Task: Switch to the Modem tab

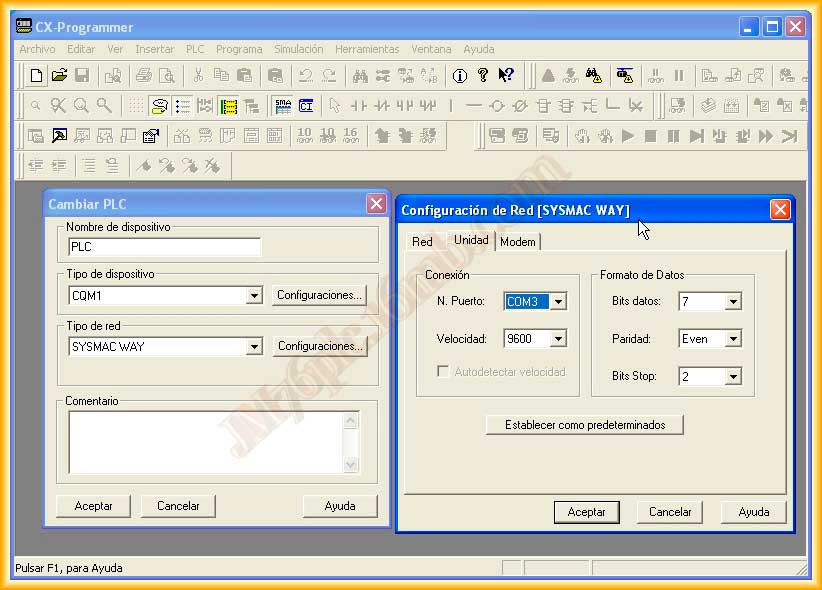Action: click(x=518, y=242)
